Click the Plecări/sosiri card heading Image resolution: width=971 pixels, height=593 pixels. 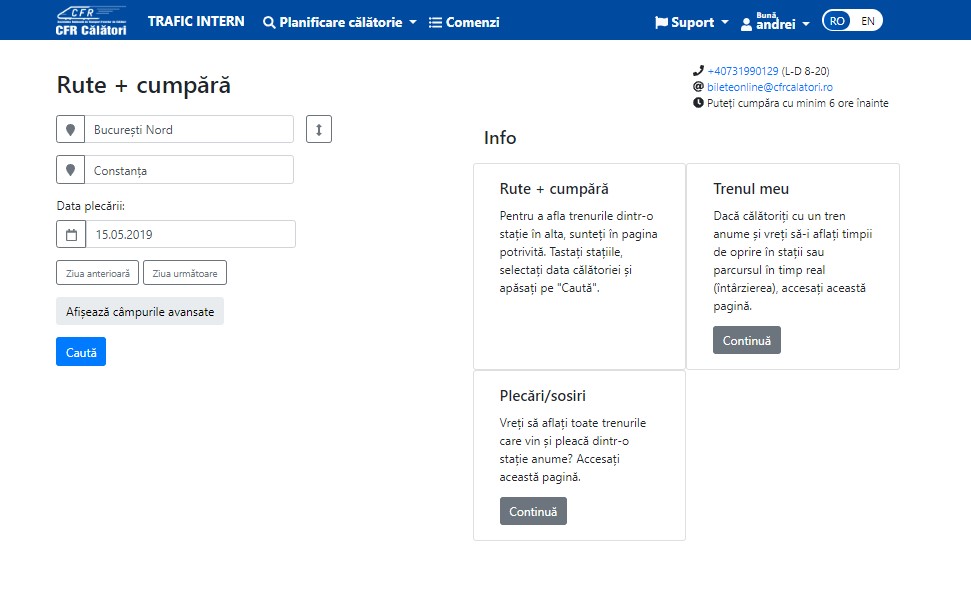pyautogui.click(x=542, y=396)
